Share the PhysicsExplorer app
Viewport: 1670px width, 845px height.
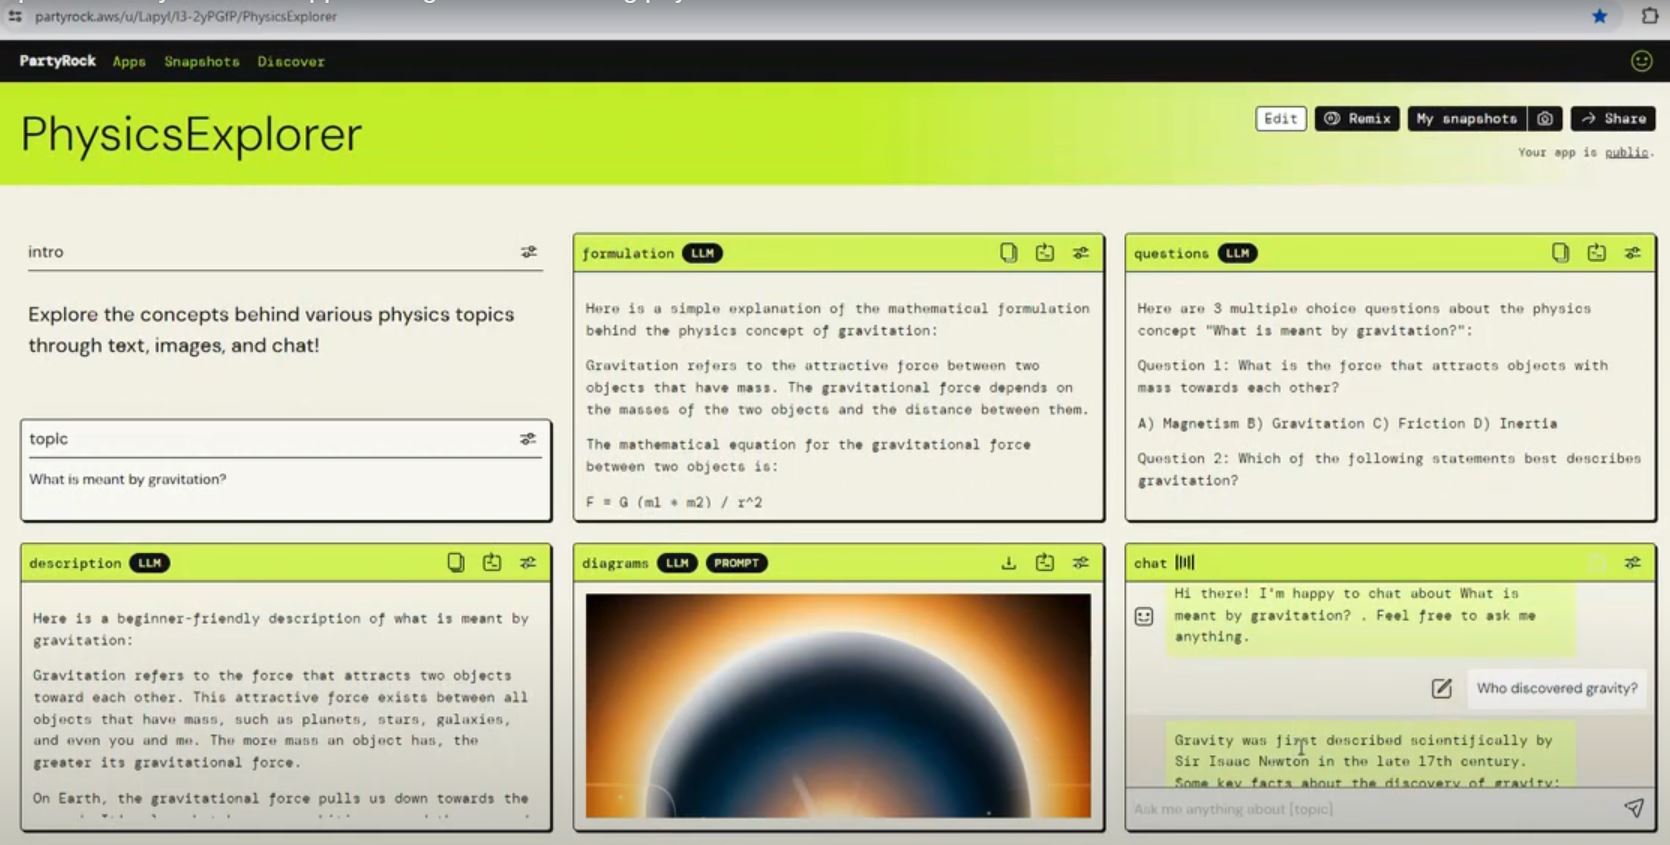coord(1613,118)
